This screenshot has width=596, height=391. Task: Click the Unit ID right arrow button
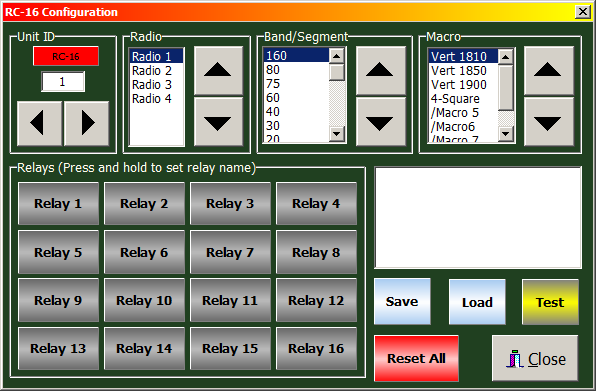(87, 123)
